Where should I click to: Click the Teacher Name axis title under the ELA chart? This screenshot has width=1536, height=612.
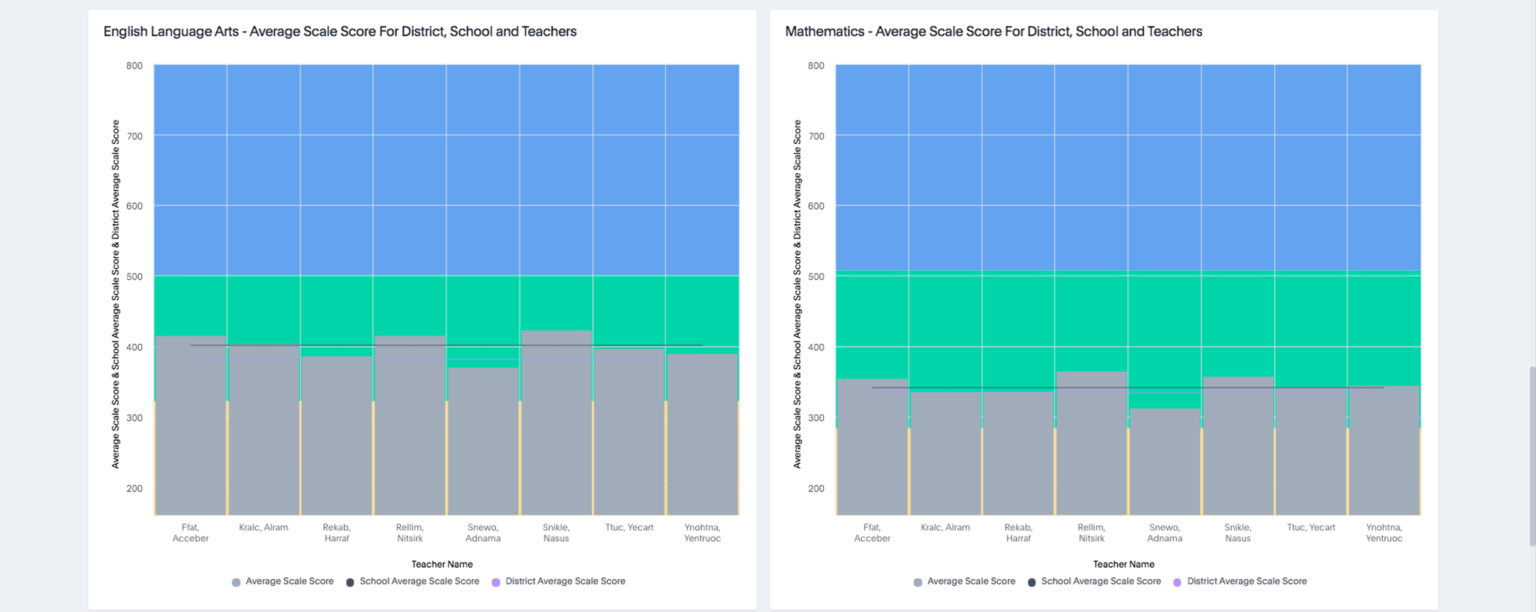[442, 563]
